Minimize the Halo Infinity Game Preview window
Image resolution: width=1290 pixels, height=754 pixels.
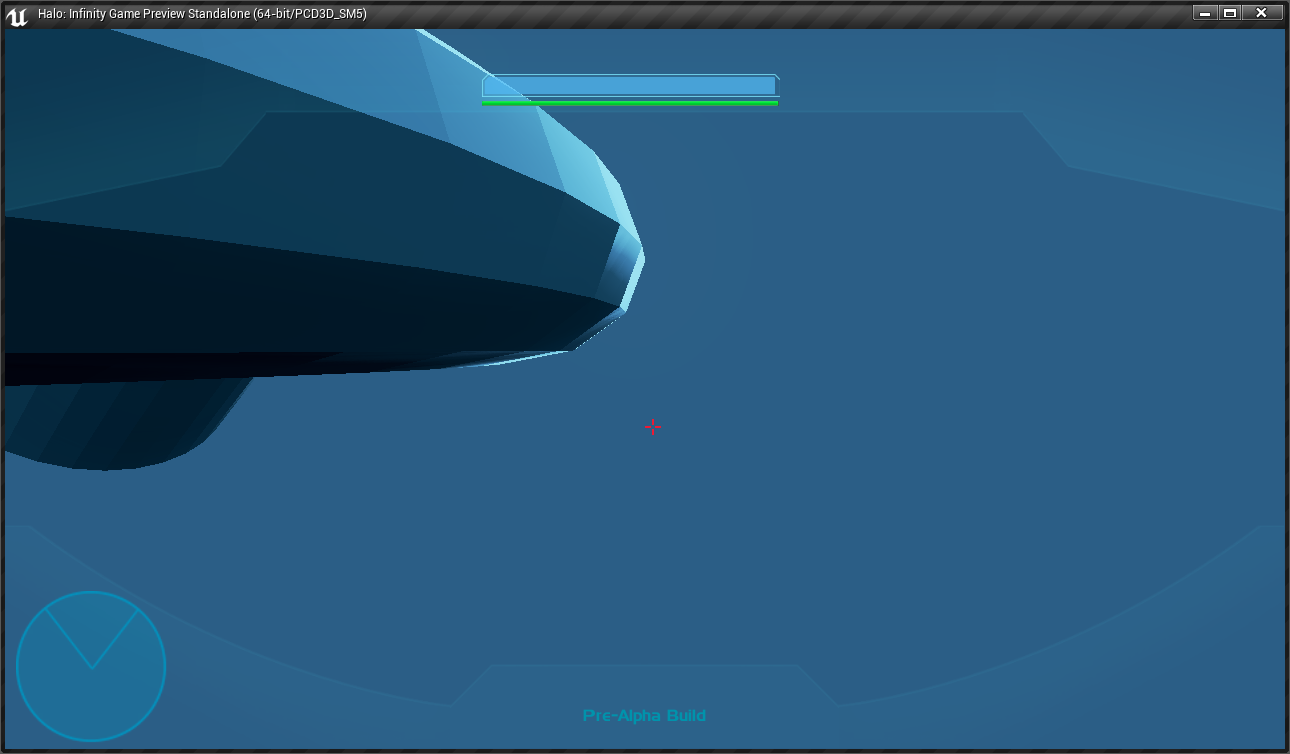click(1206, 13)
